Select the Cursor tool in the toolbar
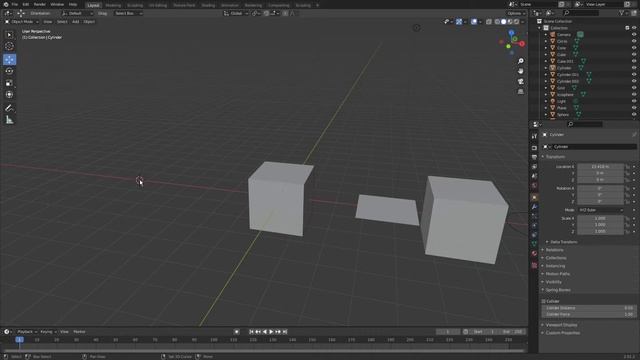The width and height of the screenshot is (640, 360). [x=9, y=46]
